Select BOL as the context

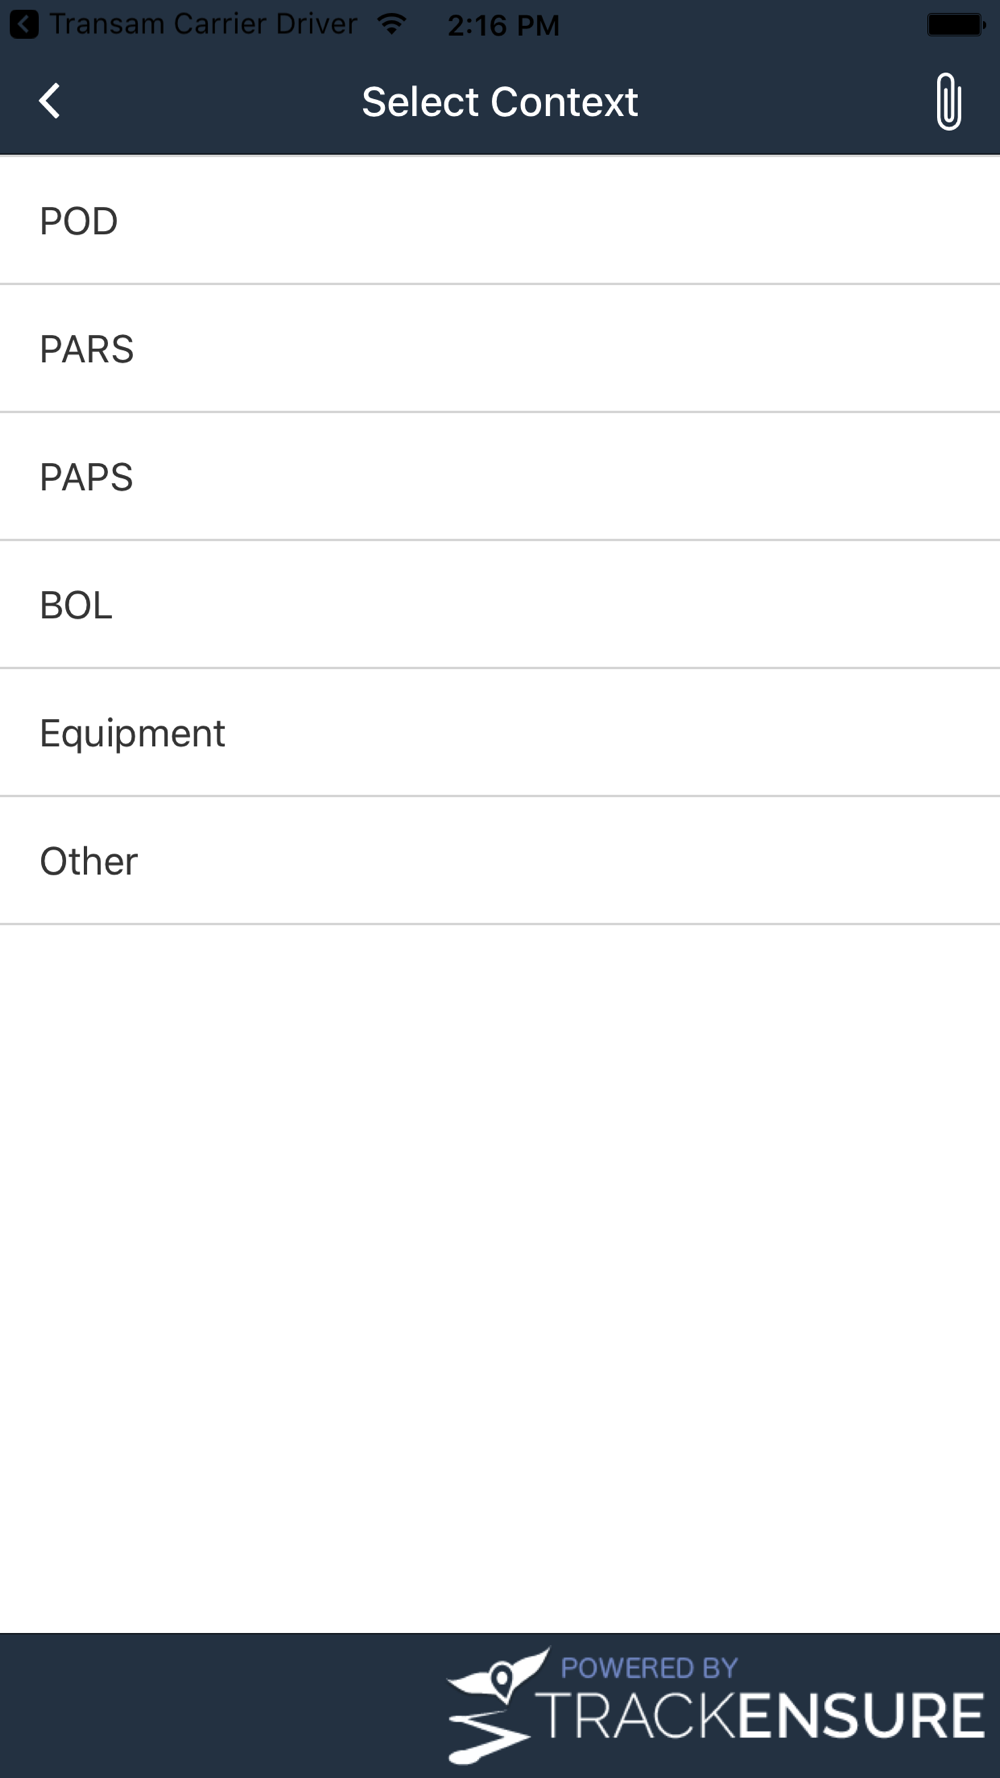click(x=500, y=605)
